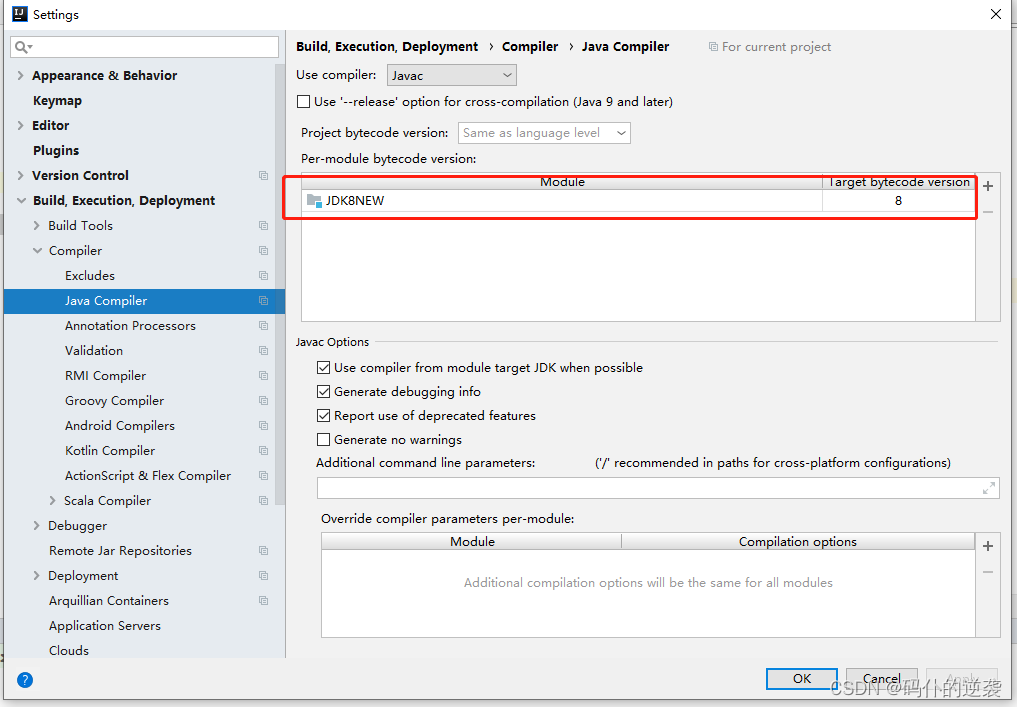
Task: Click the settings search input field
Action: tap(145, 47)
